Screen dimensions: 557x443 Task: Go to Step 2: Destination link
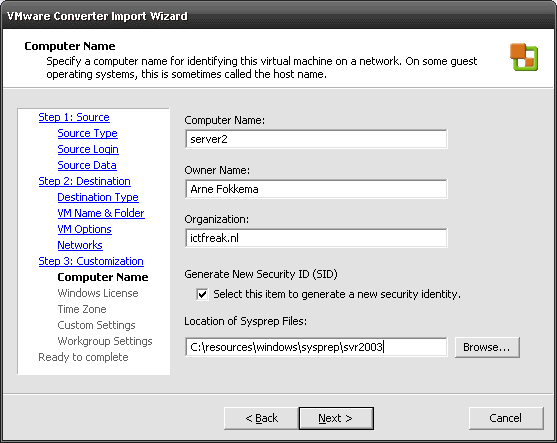click(85, 181)
